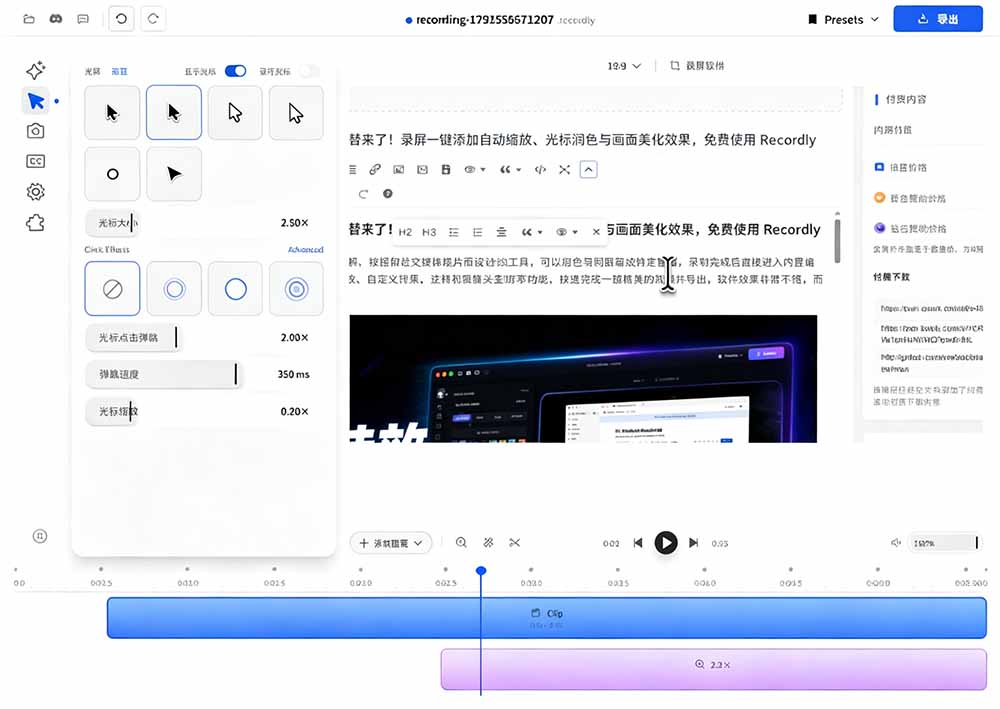Open the Discord community icon

coord(56,19)
